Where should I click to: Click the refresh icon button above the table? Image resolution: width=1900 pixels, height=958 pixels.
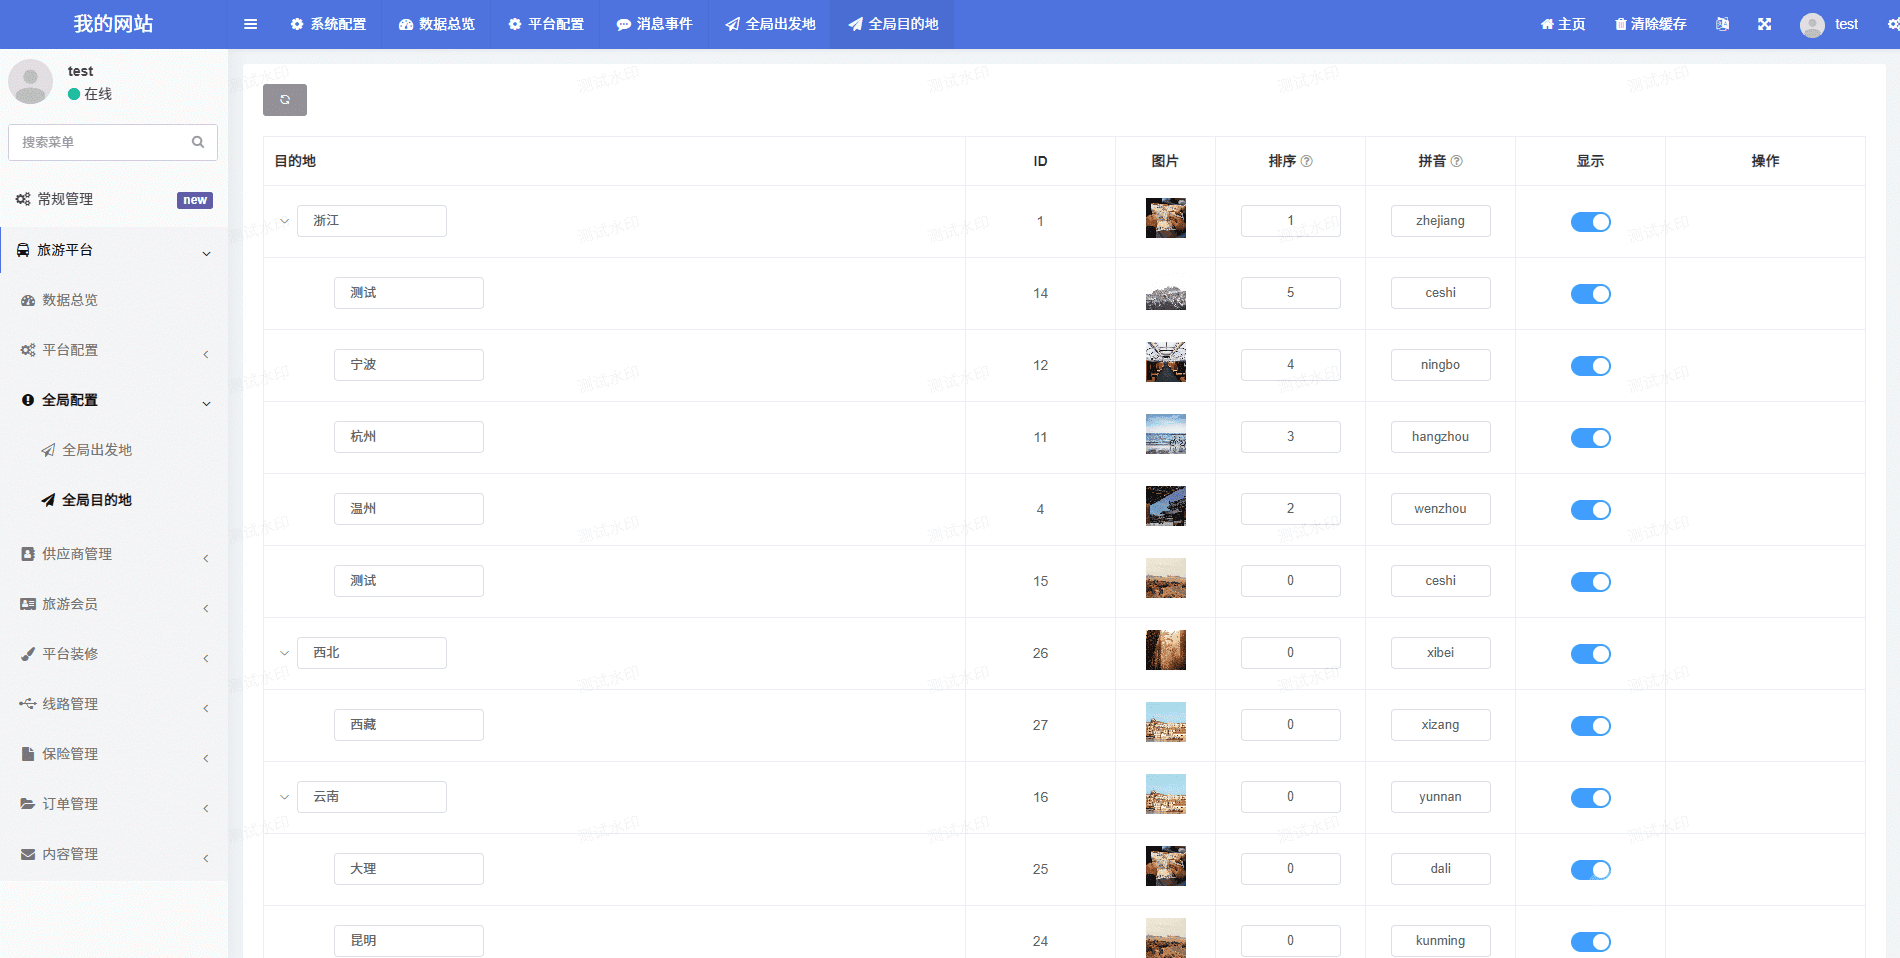[285, 100]
